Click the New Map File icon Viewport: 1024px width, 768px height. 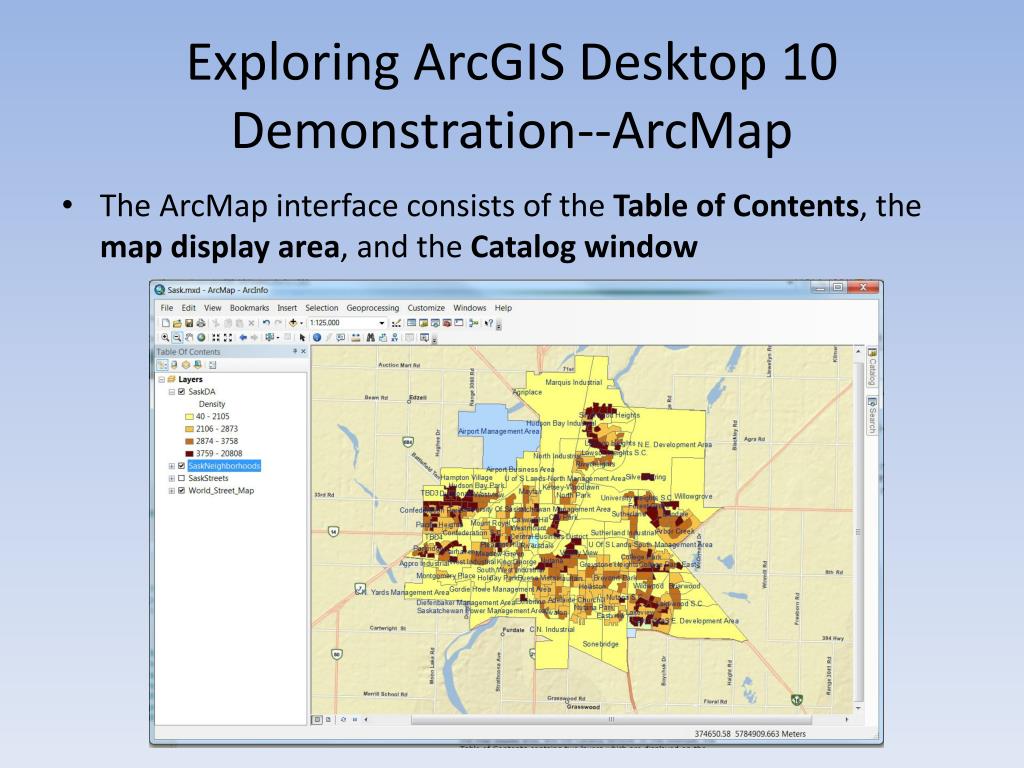[166, 323]
